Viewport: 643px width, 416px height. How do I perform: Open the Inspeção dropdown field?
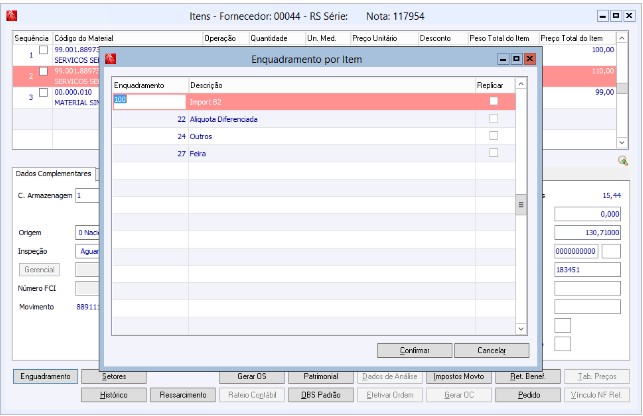click(x=87, y=251)
